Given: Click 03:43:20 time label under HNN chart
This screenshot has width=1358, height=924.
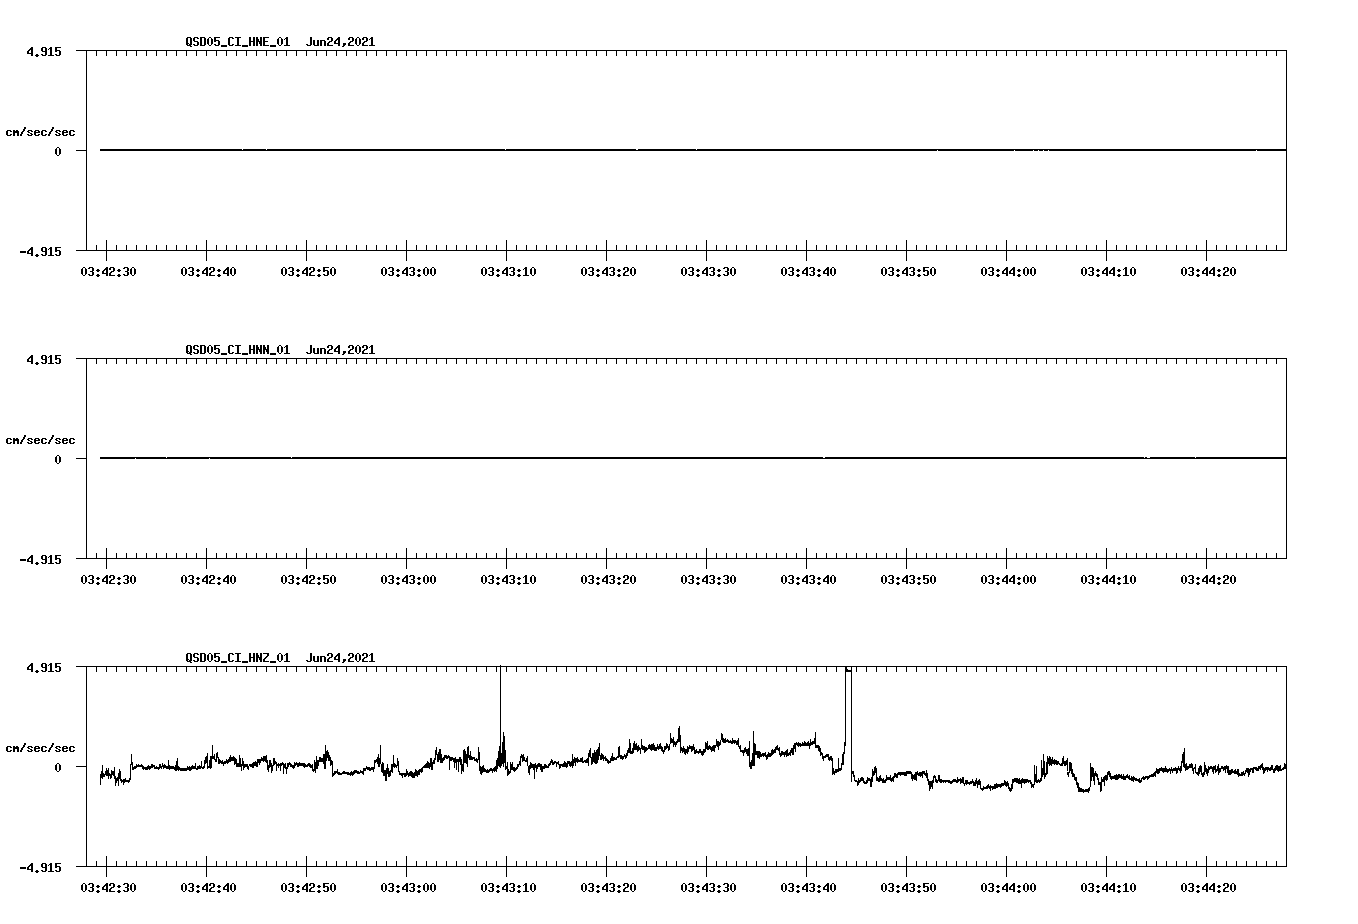Looking at the screenshot, I should coord(608,579).
